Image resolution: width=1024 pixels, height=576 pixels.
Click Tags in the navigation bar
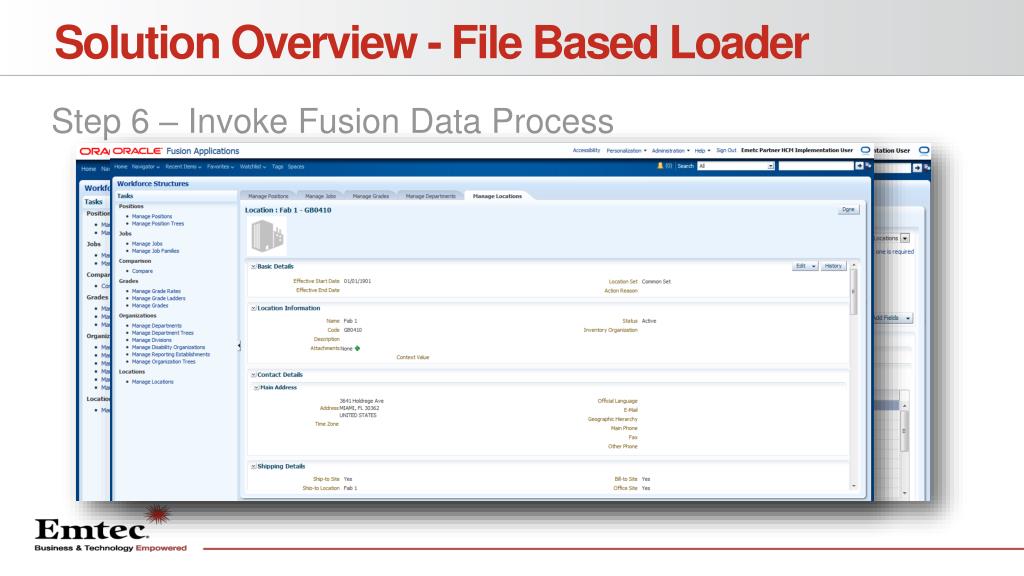pos(278,167)
